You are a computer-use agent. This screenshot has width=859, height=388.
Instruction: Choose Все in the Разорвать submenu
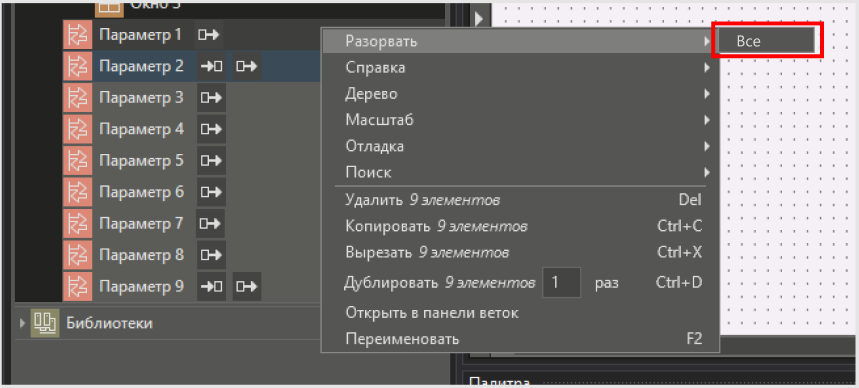(766, 41)
